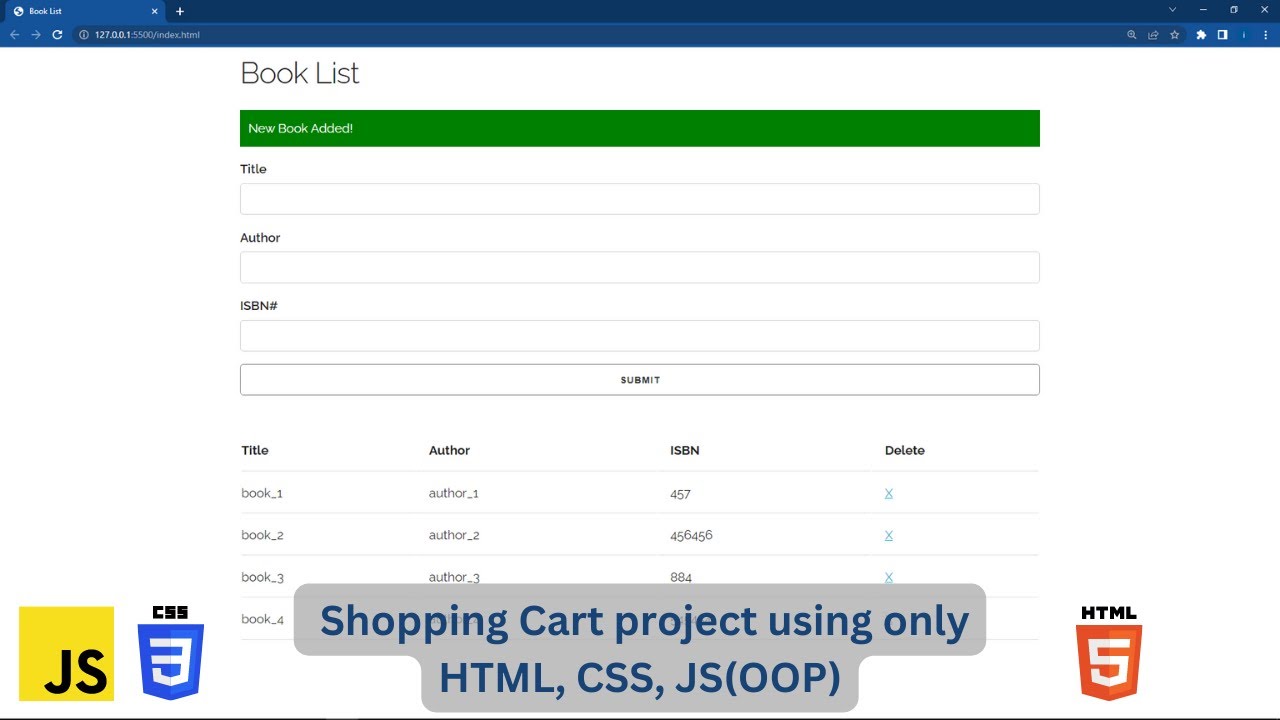Go back to the previous page
This screenshot has height=720, width=1280.
pos(14,34)
